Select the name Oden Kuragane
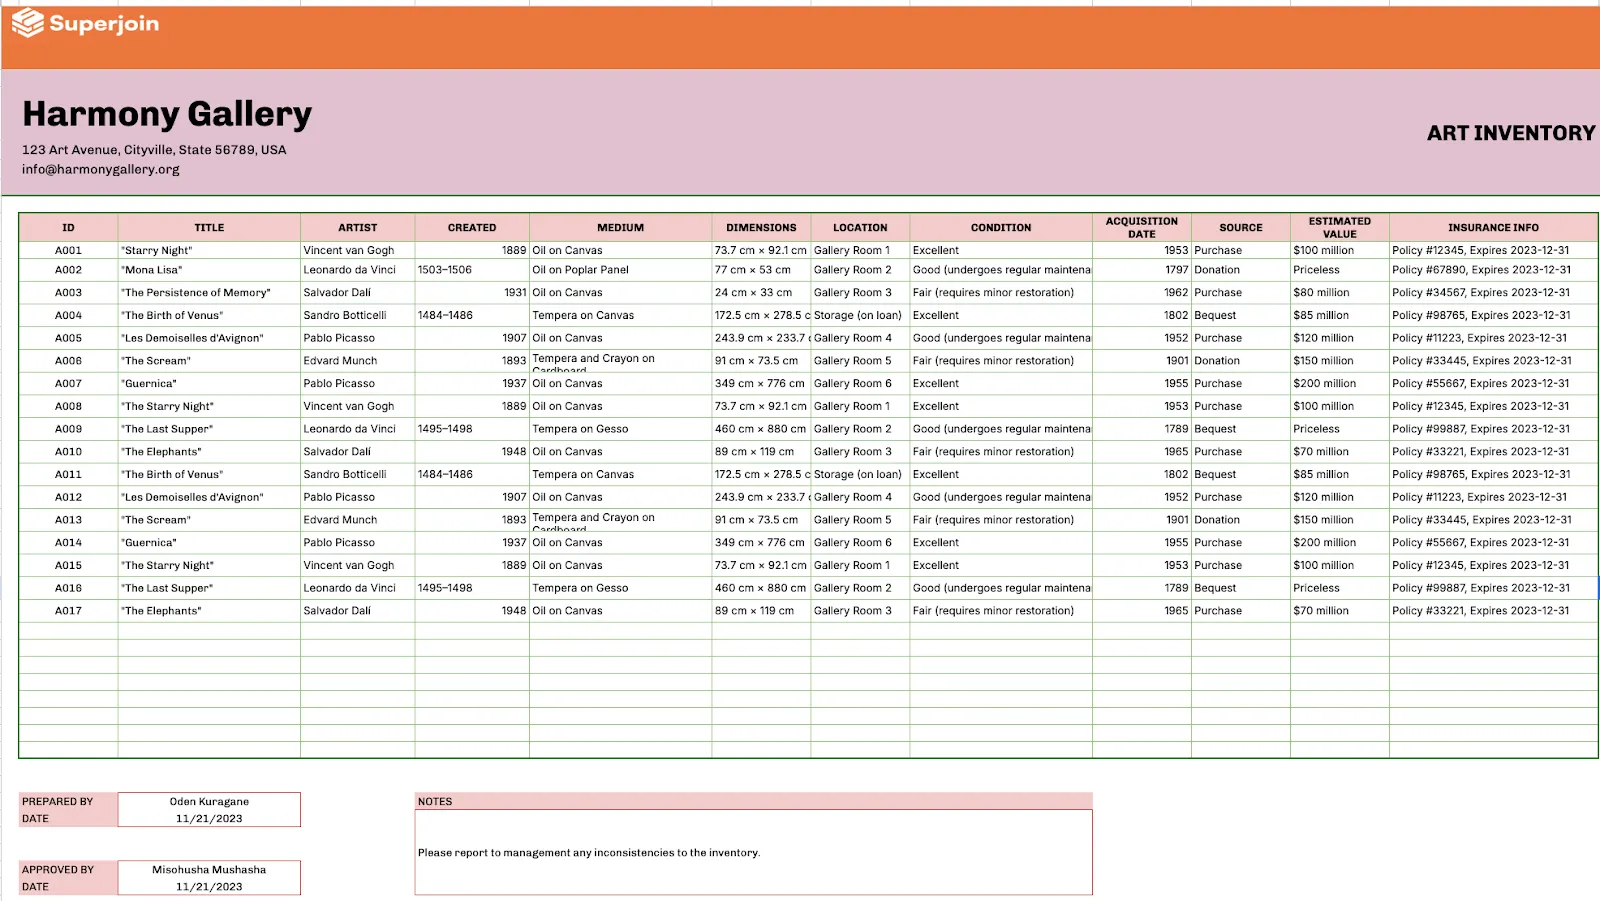Viewport: 1600px width, 901px height. (209, 802)
